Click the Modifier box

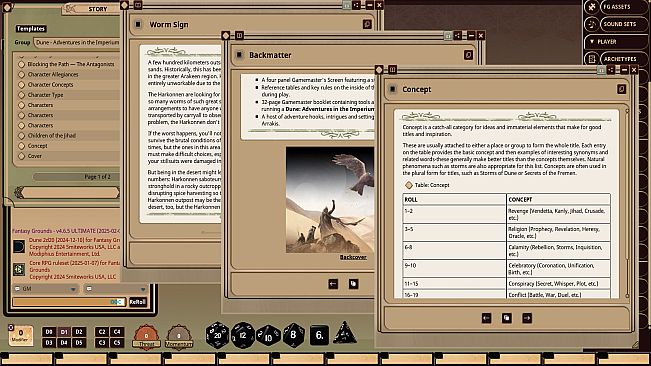[20, 335]
